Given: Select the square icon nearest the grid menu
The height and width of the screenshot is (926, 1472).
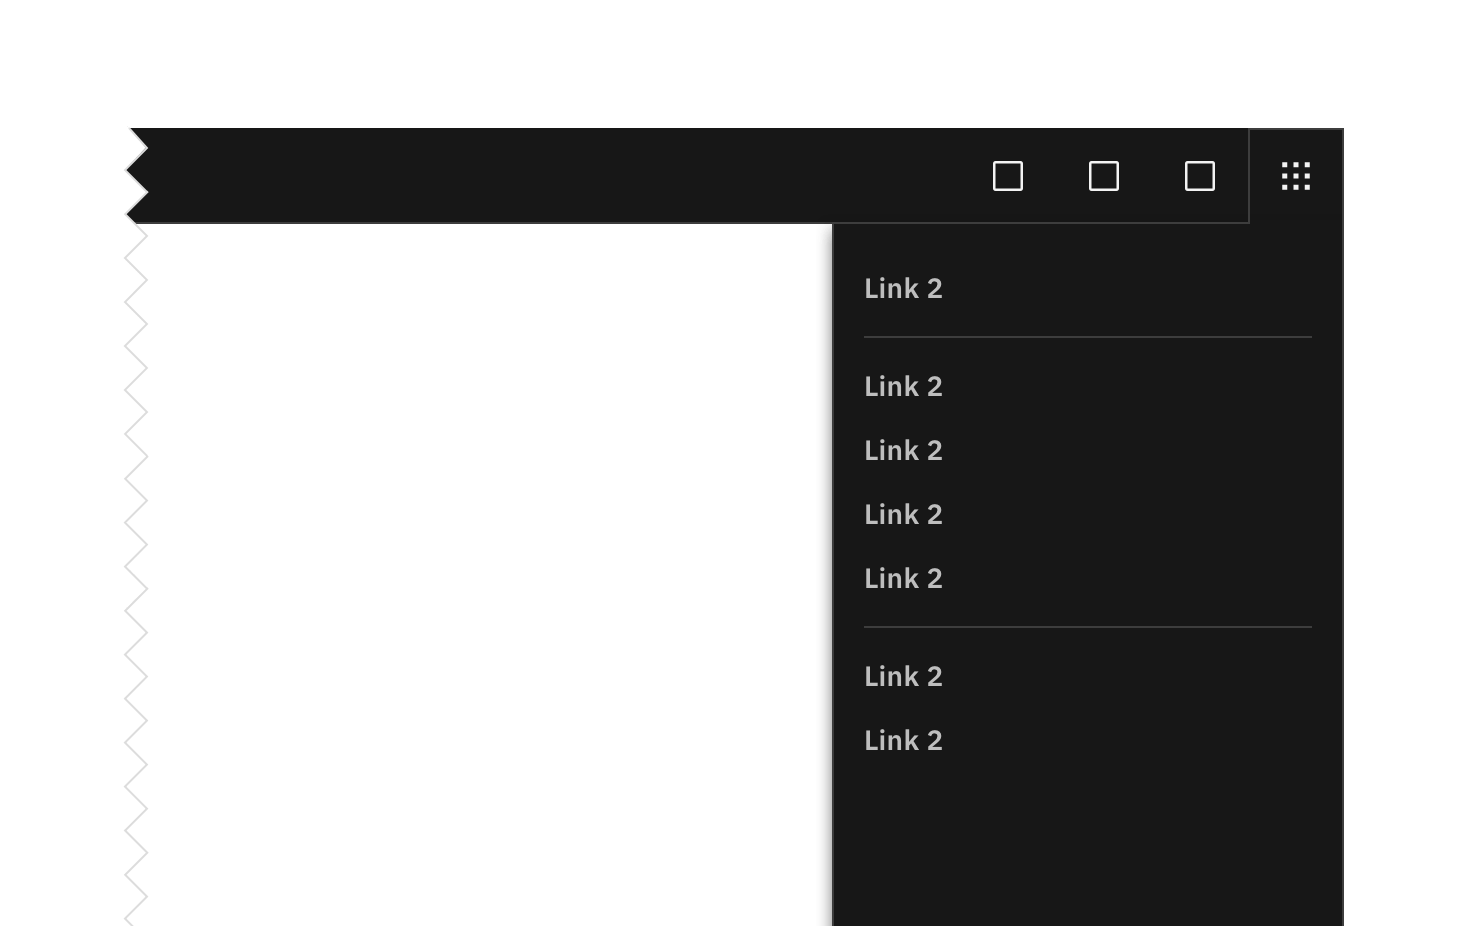Looking at the screenshot, I should [x=1197, y=176].
